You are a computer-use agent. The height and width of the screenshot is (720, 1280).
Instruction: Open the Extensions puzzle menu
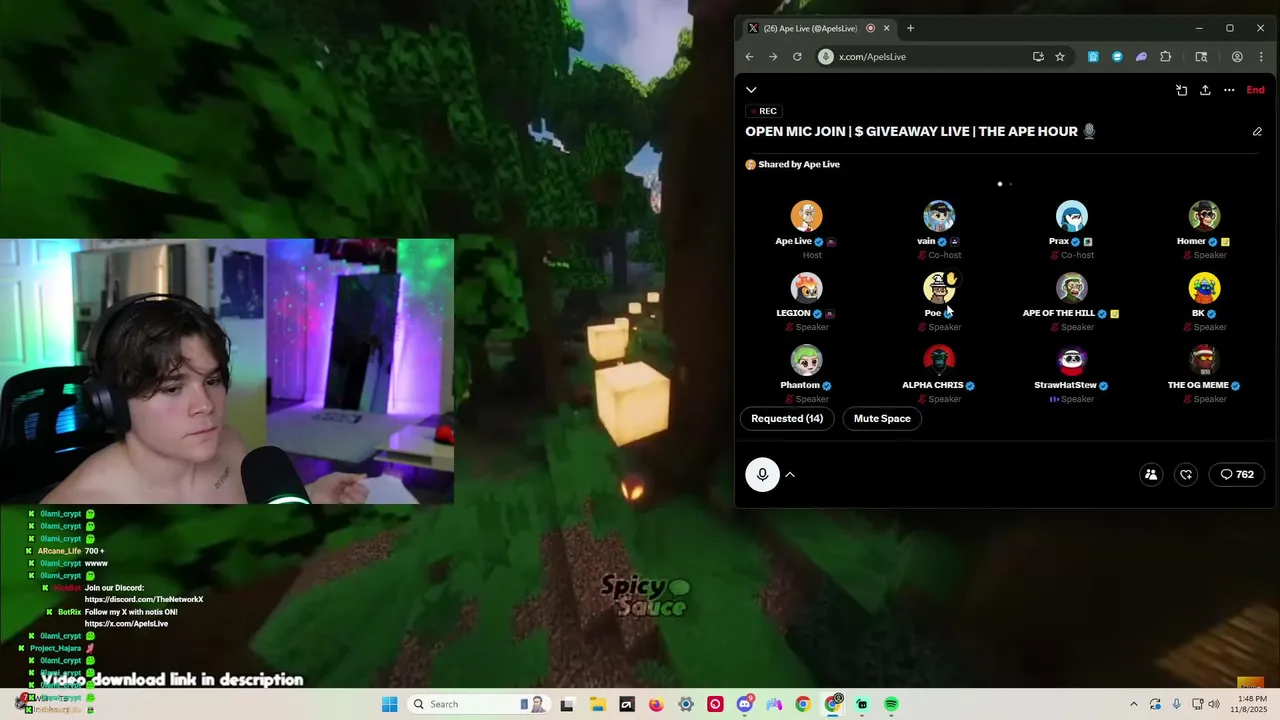click(x=1165, y=57)
